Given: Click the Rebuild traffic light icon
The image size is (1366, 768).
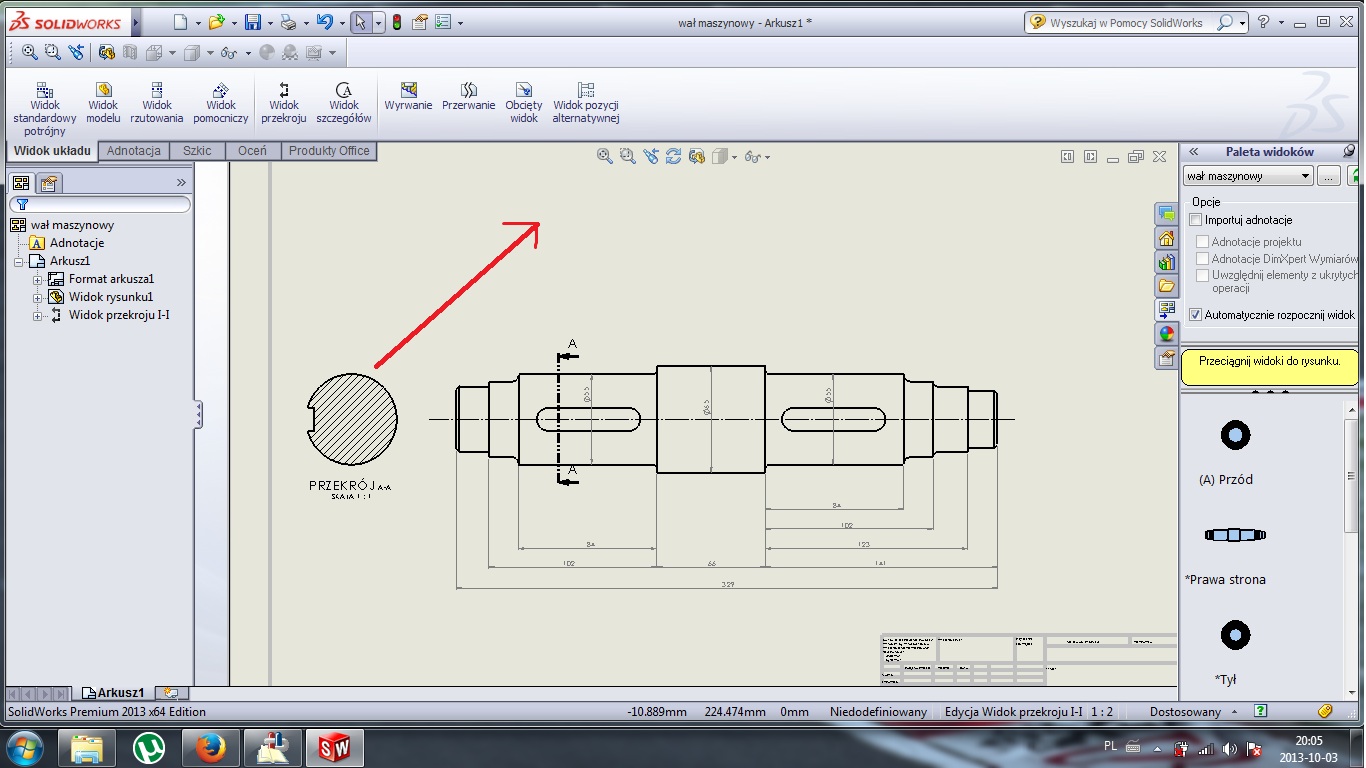Looking at the screenshot, I should point(397,22).
